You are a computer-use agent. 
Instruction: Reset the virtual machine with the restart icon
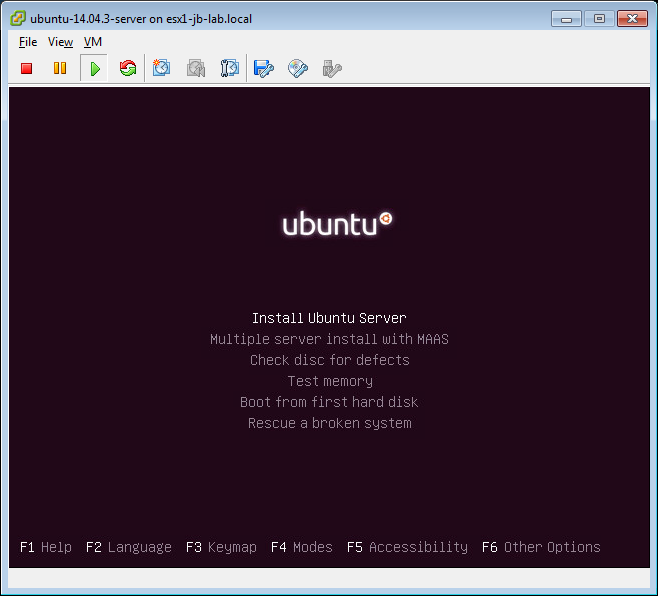pyautogui.click(x=127, y=68)
